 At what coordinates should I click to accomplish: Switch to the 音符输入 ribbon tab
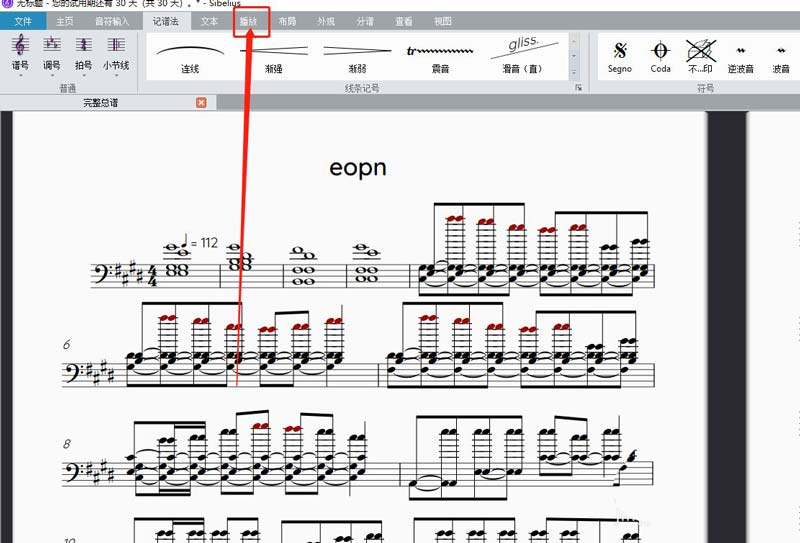pyautogui.click(x=112, y=21)
